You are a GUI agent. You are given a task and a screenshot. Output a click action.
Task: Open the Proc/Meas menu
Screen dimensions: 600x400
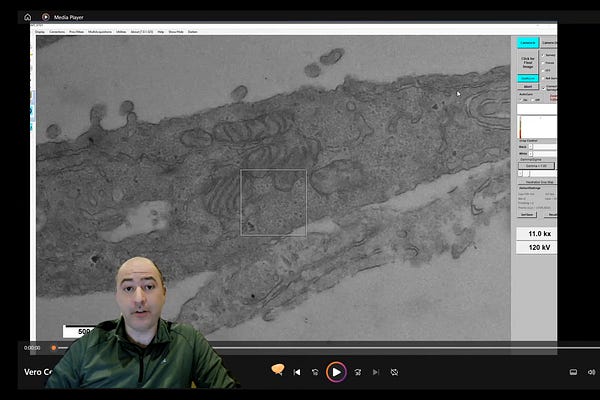tap(77, 32)
